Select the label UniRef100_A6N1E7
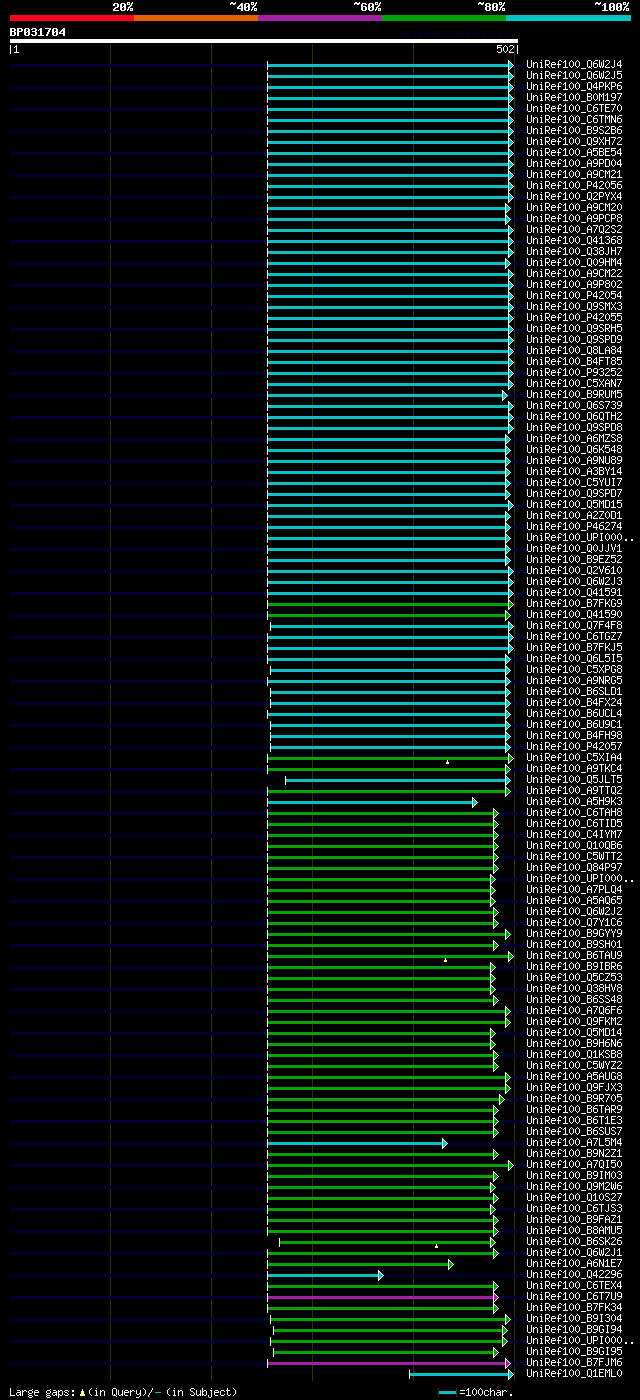Viewport: 640px width, 1400px height. [574, 1263]
